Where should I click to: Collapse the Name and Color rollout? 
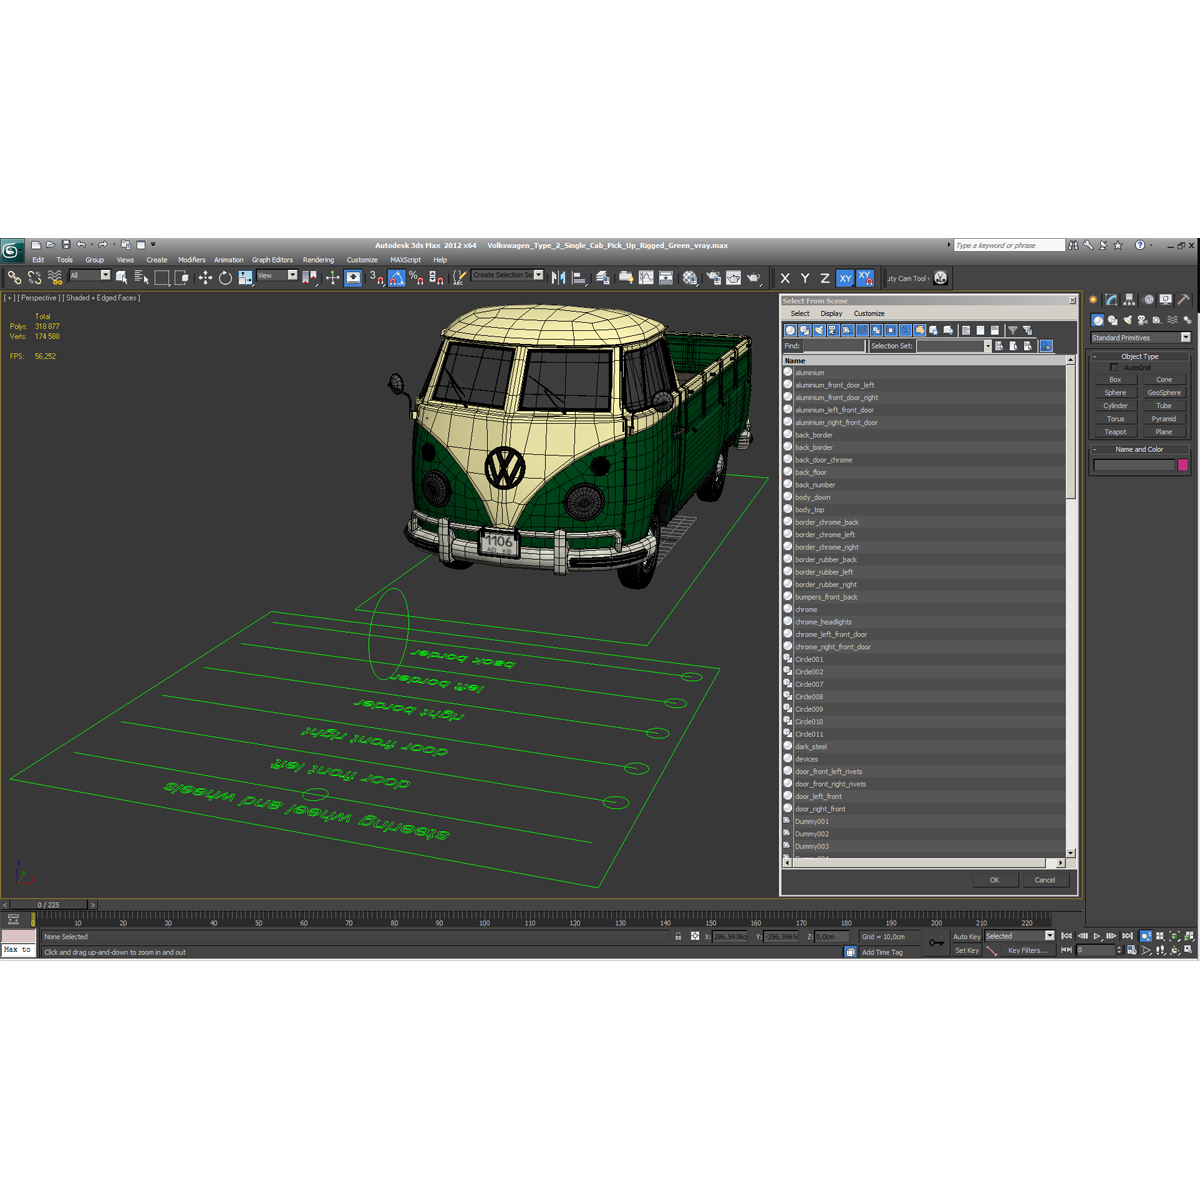1140,449
